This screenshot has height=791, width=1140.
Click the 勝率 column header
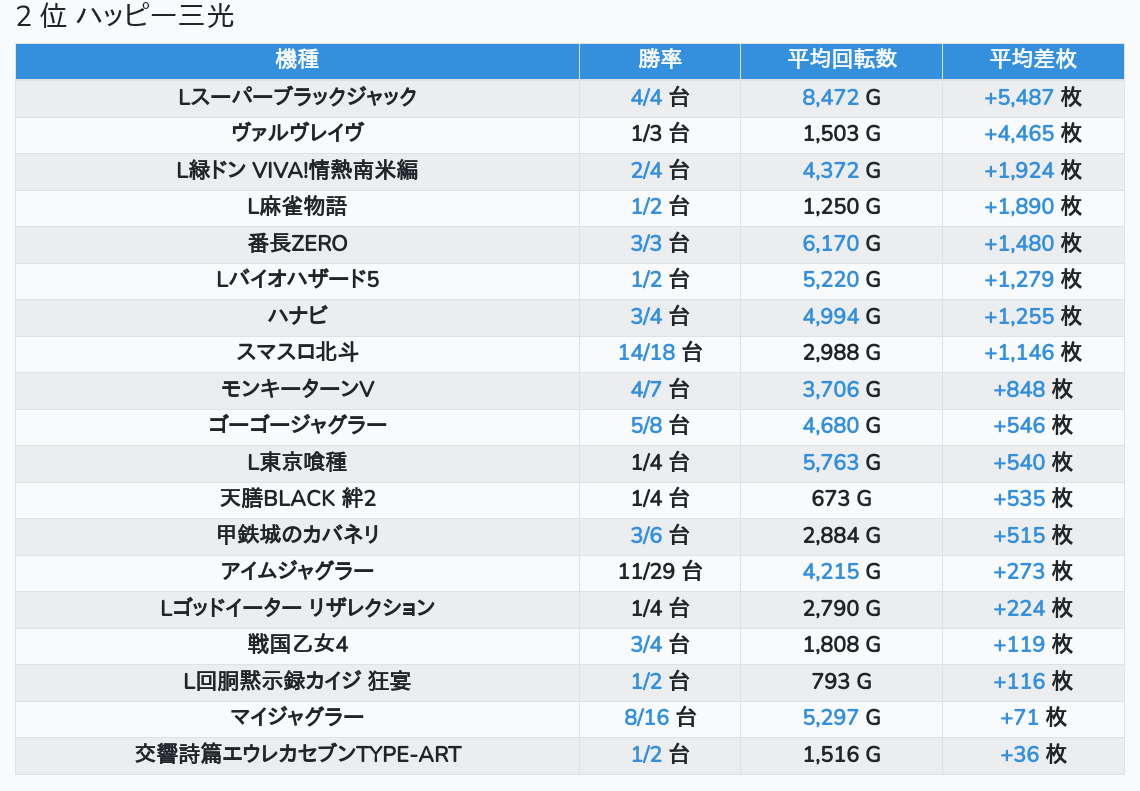[x=659, y=60]
